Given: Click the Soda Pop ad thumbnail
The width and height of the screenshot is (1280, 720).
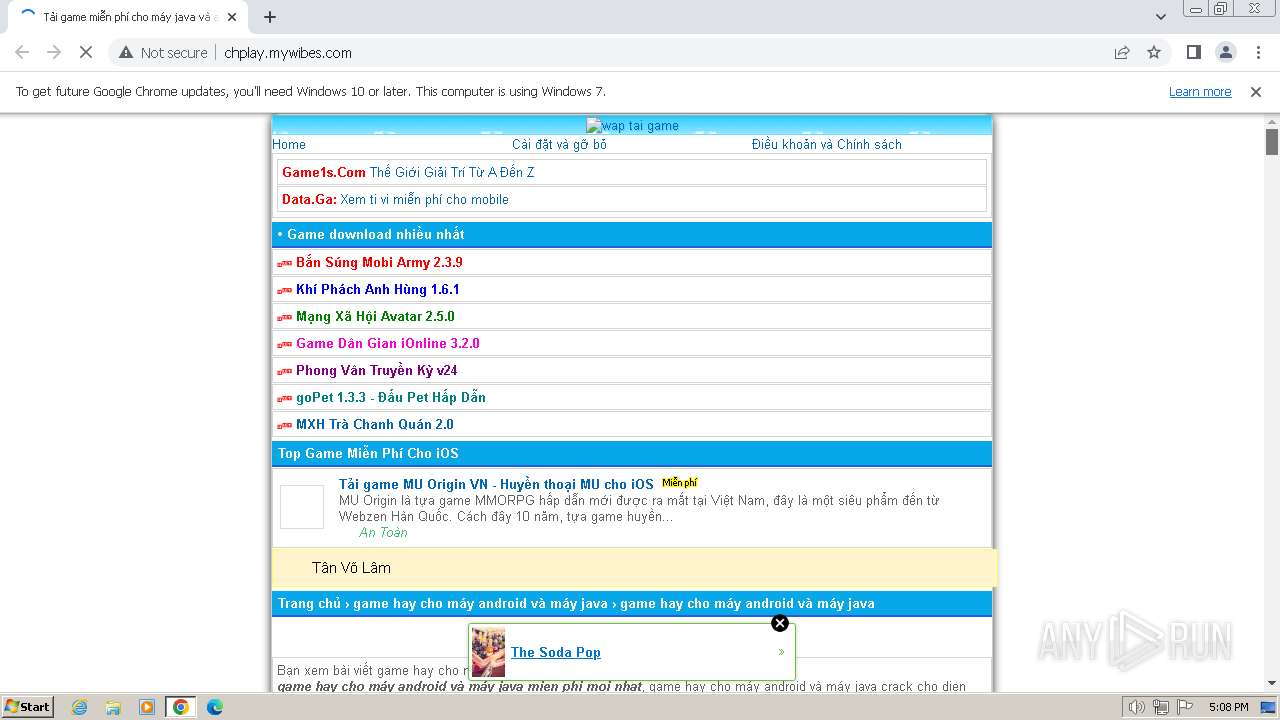Looking at the screenshot, I should tap(489, 652).
